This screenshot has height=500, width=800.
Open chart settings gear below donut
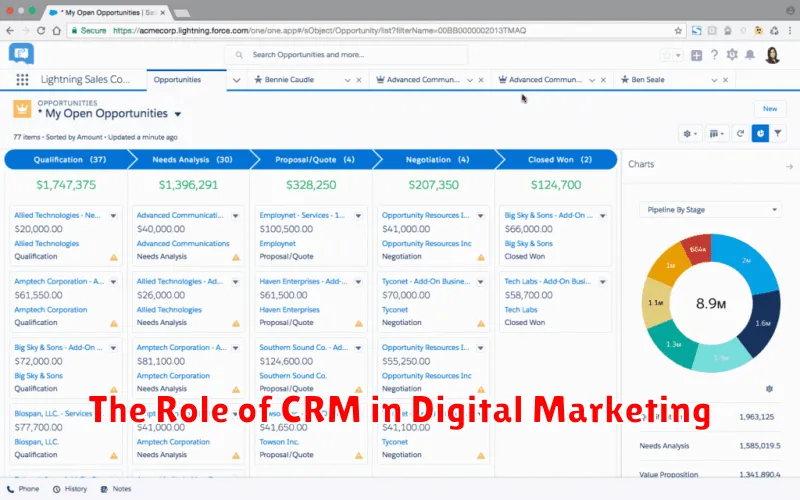tap(769, 389)
